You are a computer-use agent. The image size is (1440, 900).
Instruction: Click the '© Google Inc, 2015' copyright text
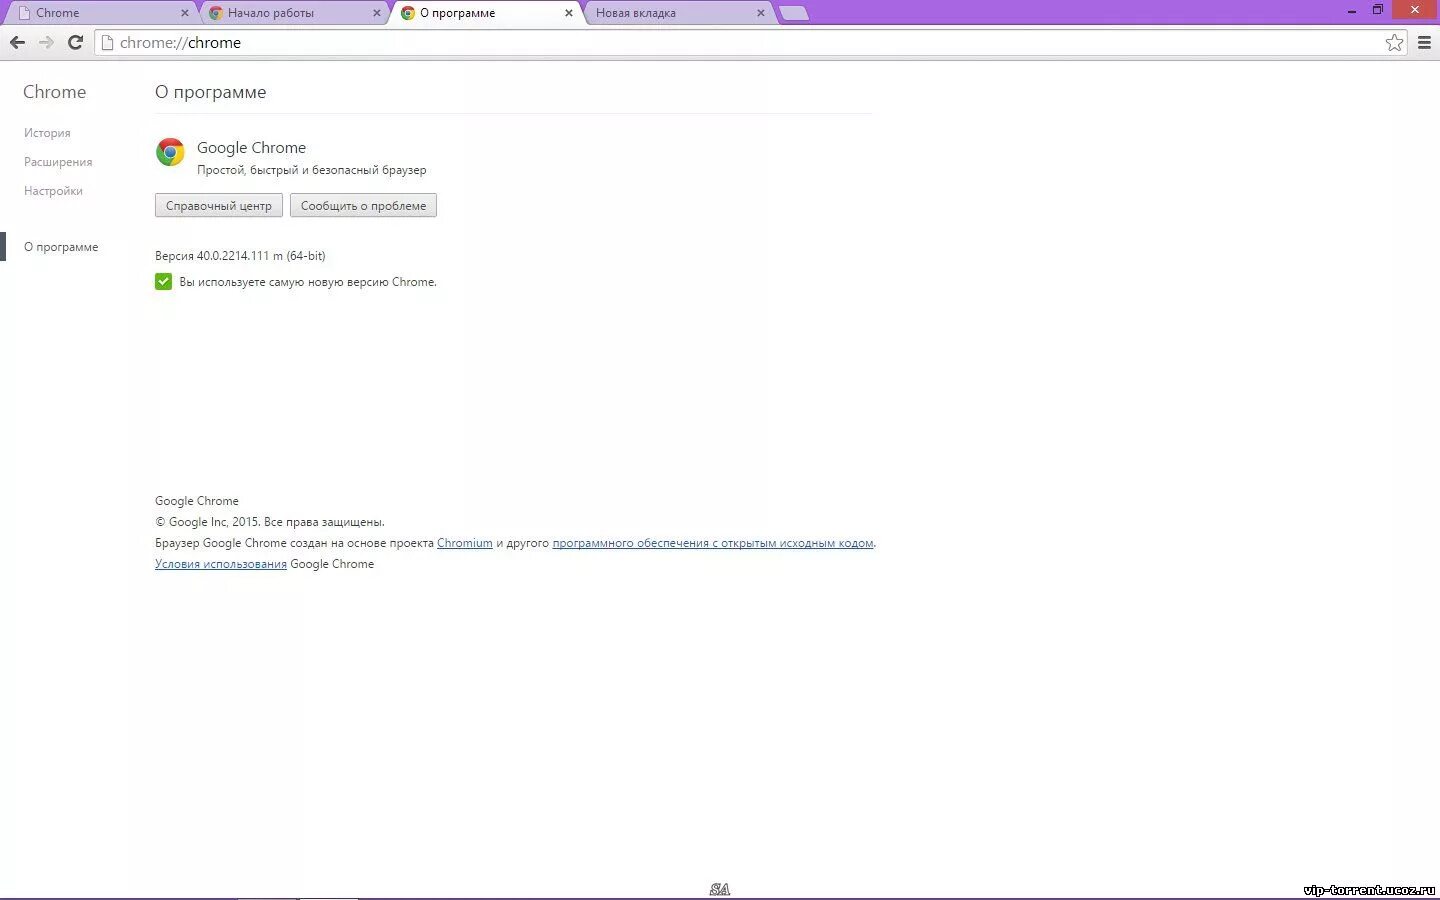(x=207, y=522)
